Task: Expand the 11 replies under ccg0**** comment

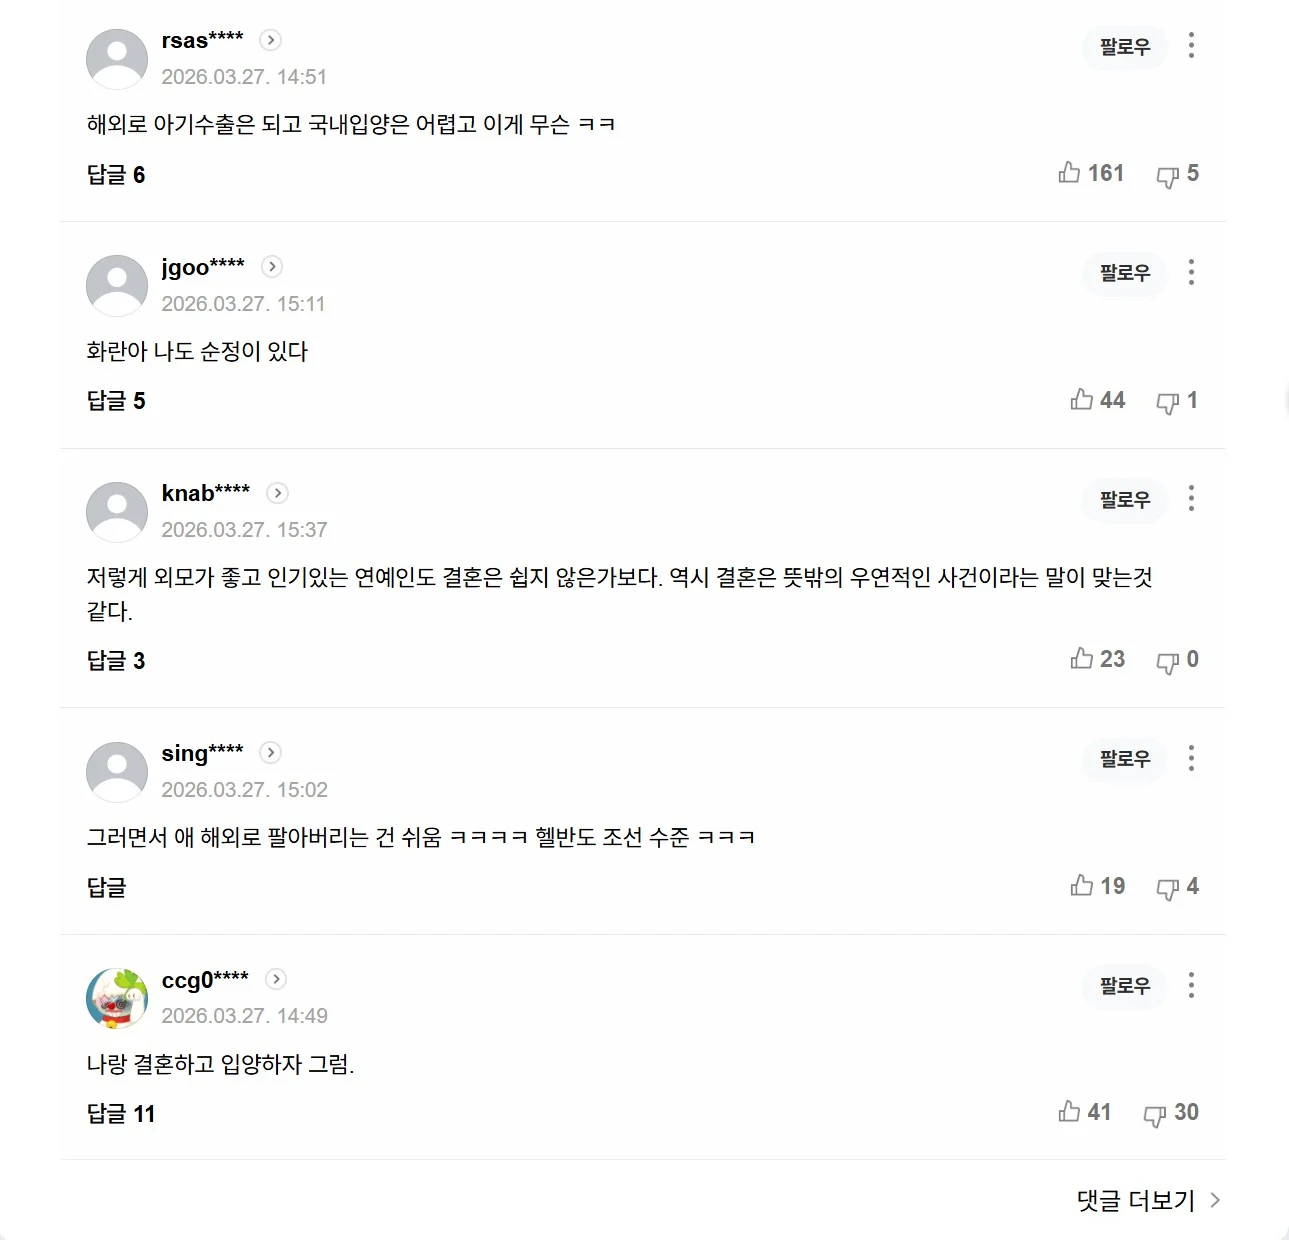Action: [121, 1113]
